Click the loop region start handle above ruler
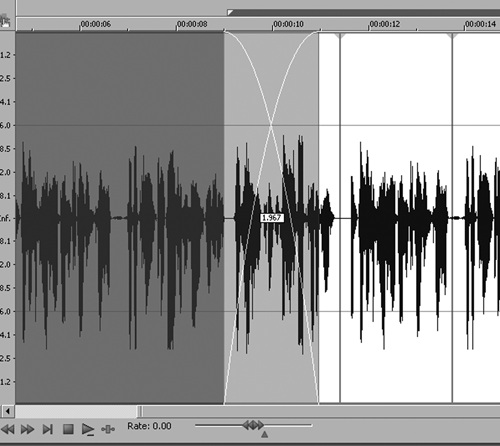500x446 pixels. pos(230,13)
